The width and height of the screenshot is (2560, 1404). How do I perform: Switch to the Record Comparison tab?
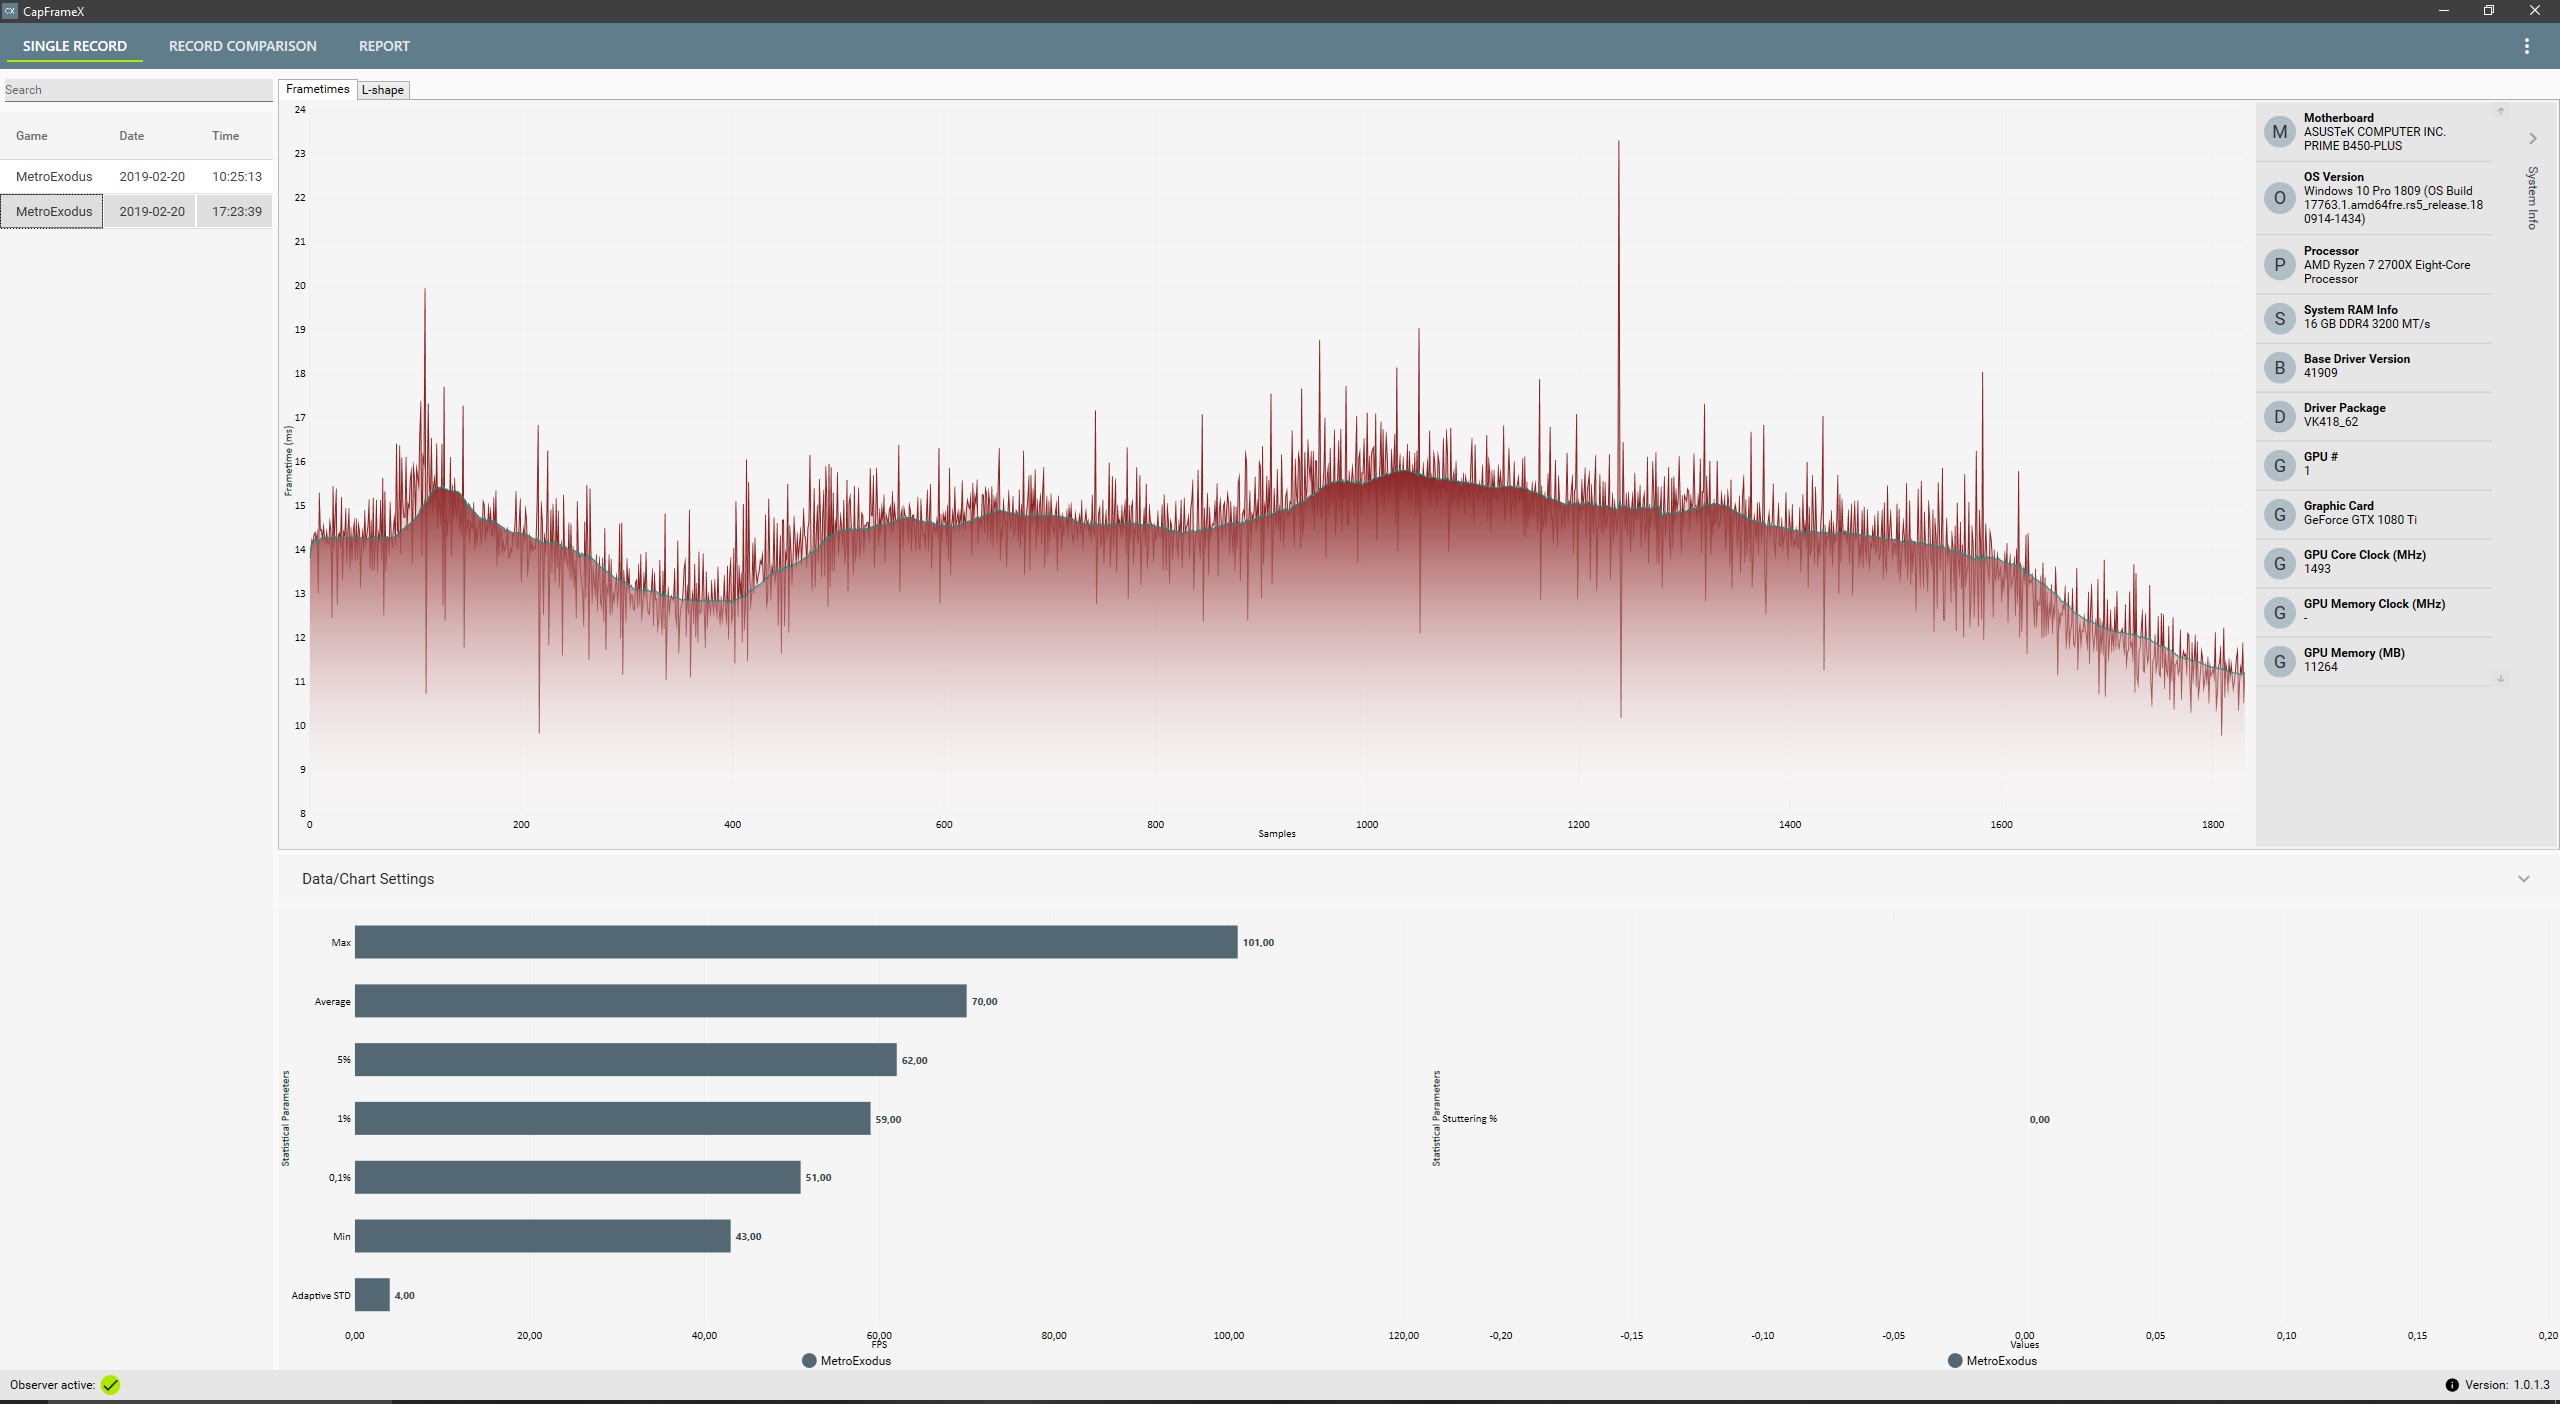(242, 46)
